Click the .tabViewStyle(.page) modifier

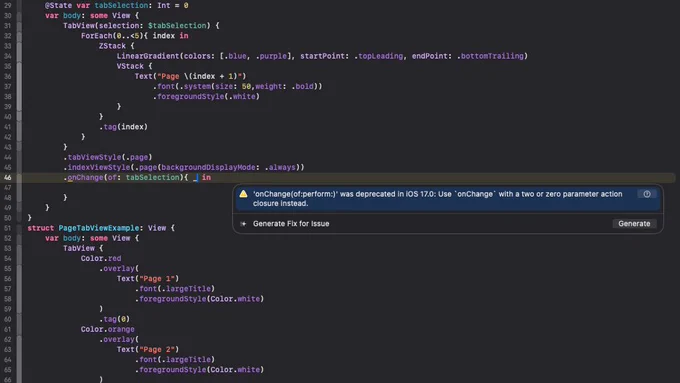pos(108,157)
